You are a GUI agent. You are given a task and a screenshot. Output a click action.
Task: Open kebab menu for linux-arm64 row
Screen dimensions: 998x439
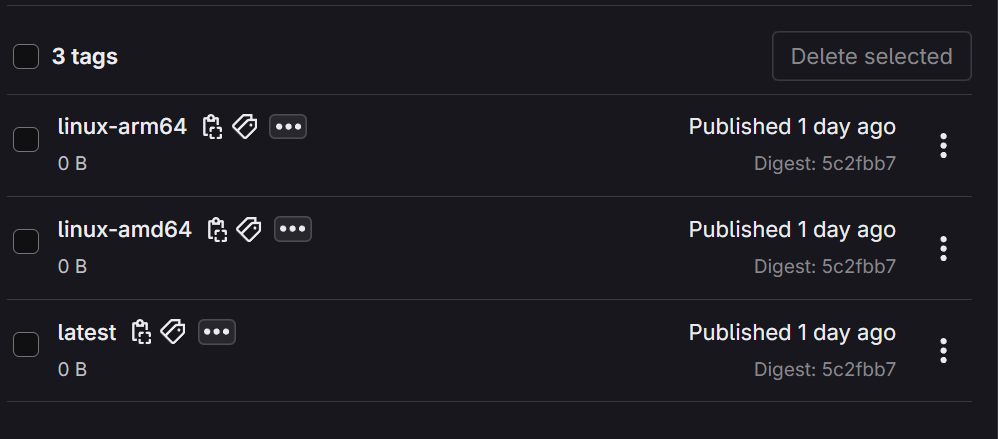click(x=943, y=145)
